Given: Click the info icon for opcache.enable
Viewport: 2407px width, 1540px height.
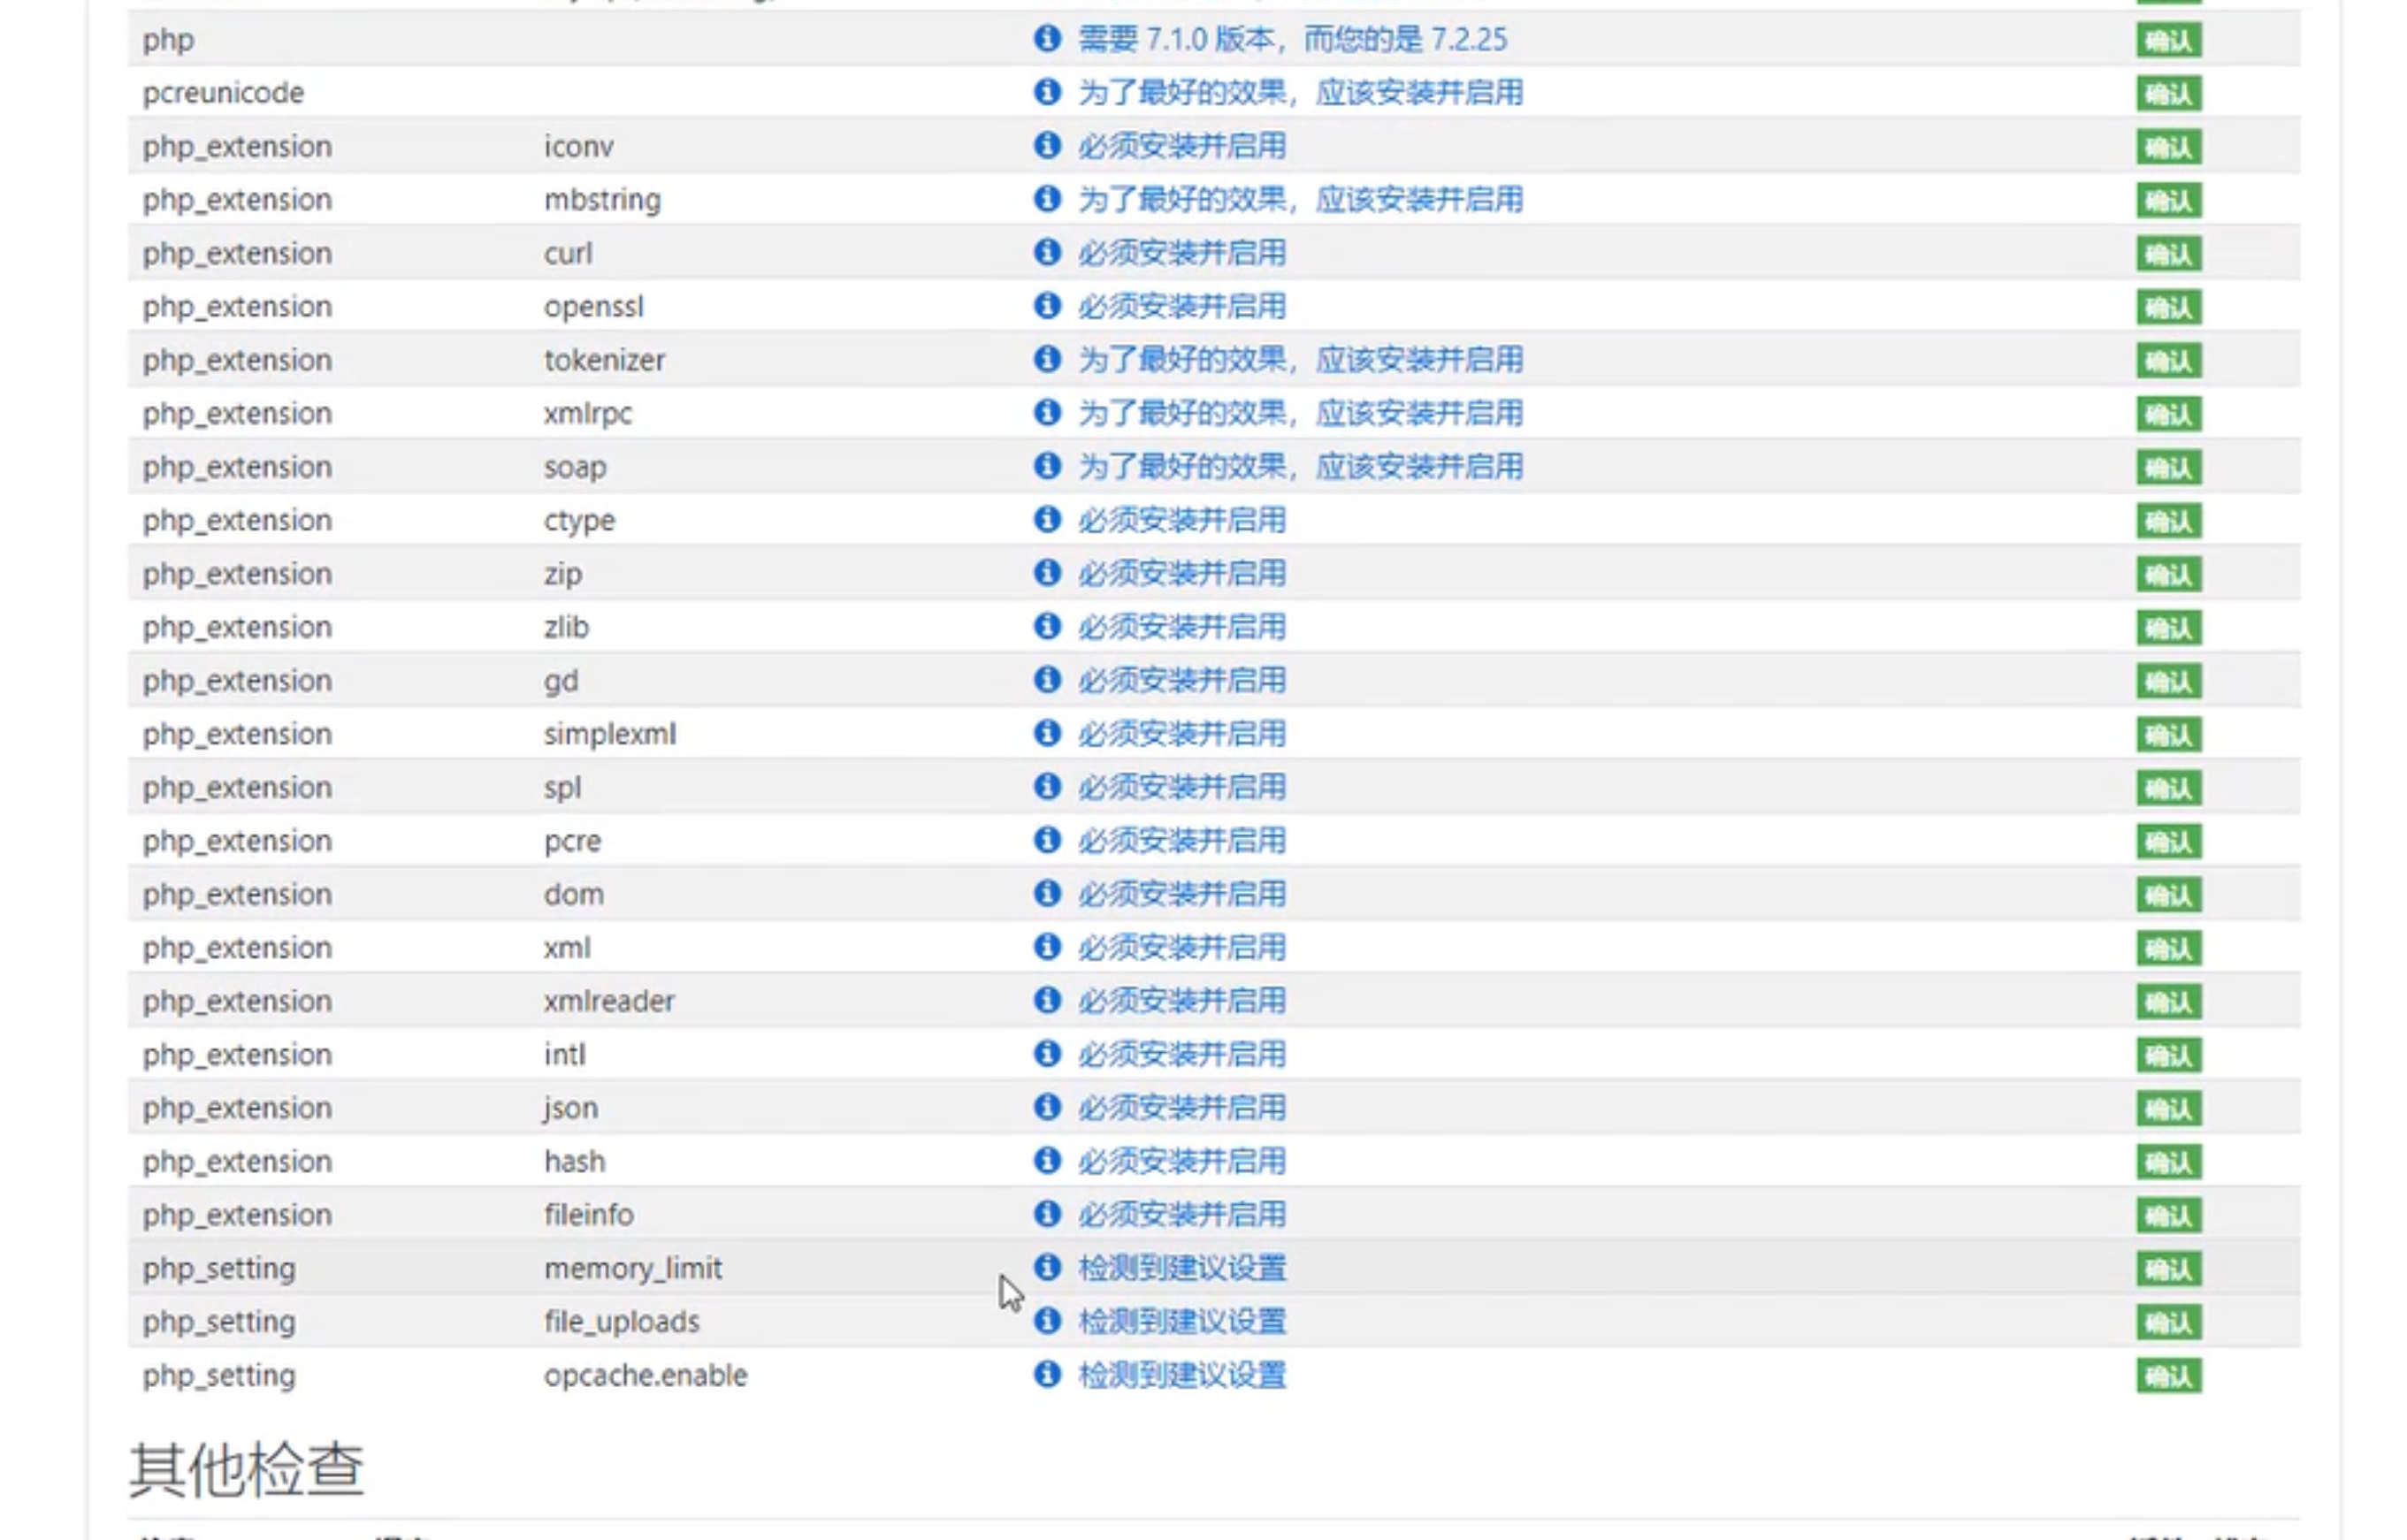Looking at the screenshot, I should pyautogui.click(x=1046, y=1375).
